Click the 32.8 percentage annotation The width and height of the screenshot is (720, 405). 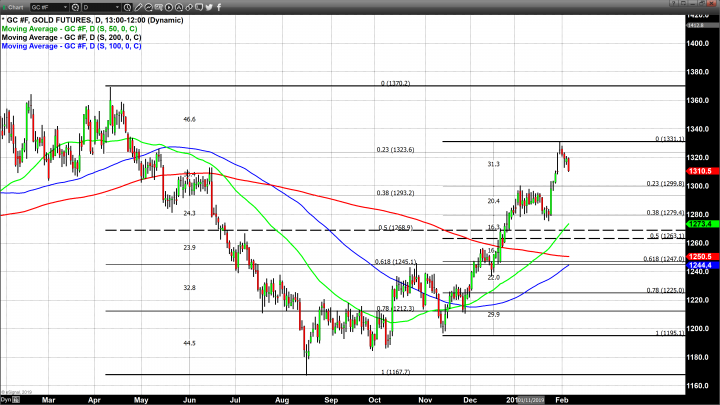(189, 287)
